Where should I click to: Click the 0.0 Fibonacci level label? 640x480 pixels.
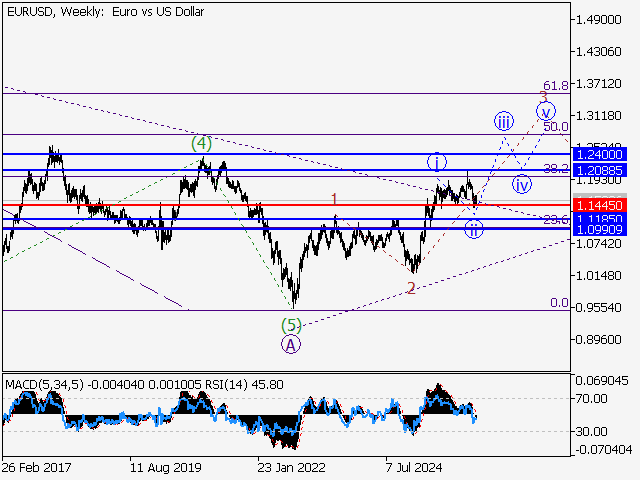point(559,303)
